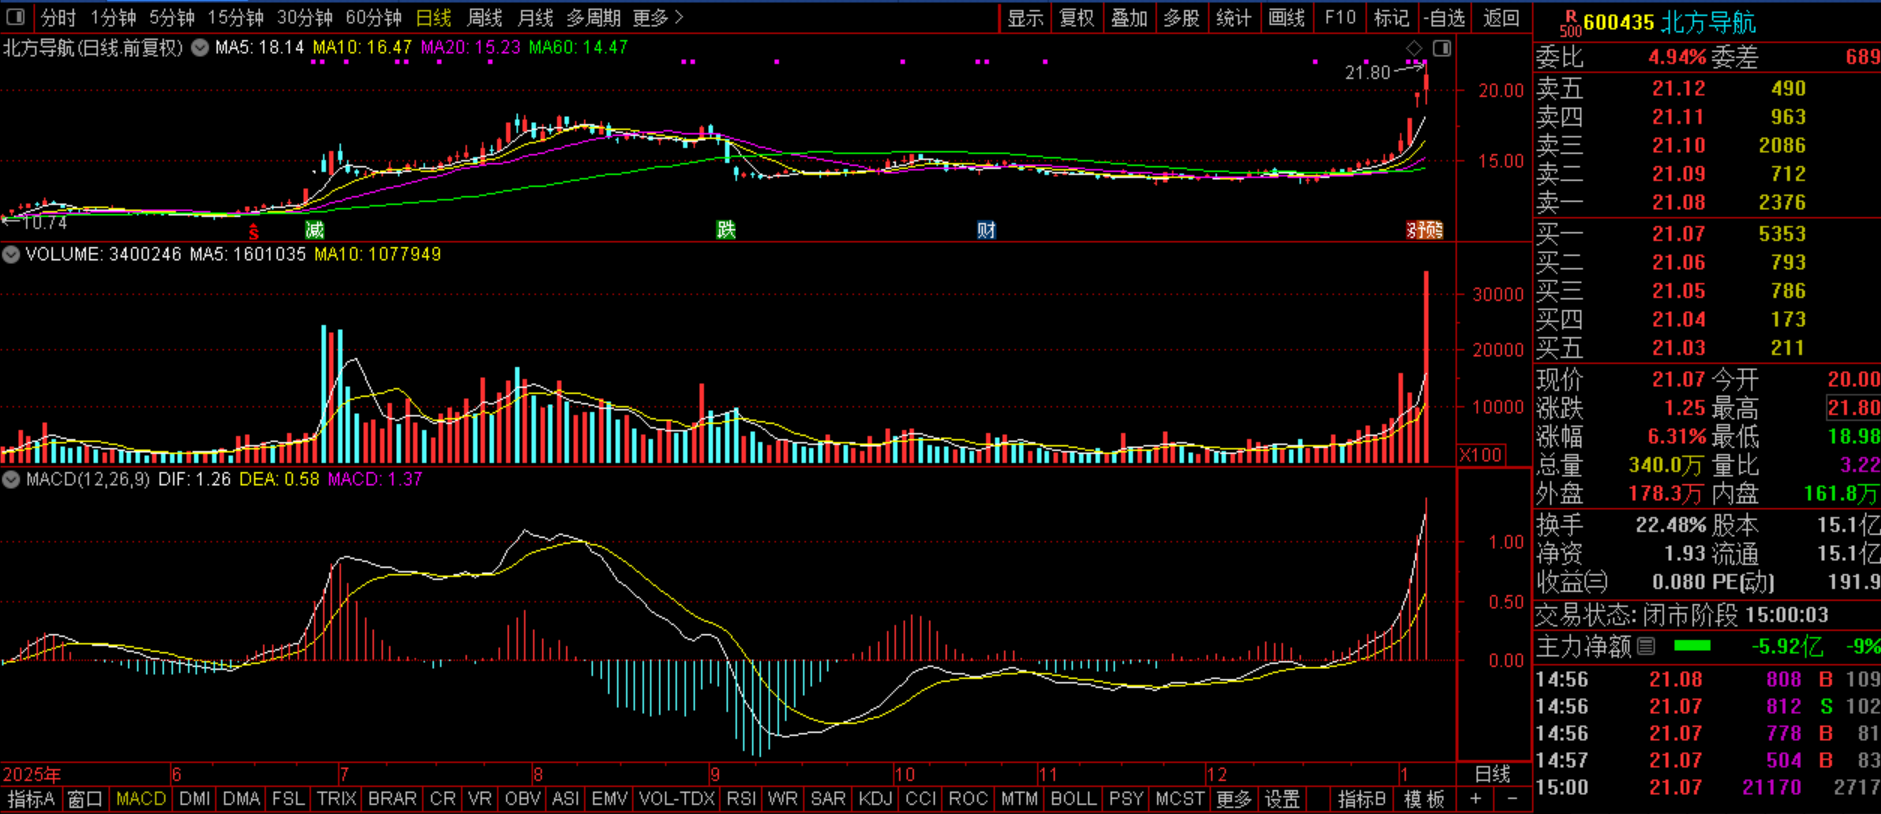
Task: Click the 多股 multi-stock button
Action: pos(1181,17)
